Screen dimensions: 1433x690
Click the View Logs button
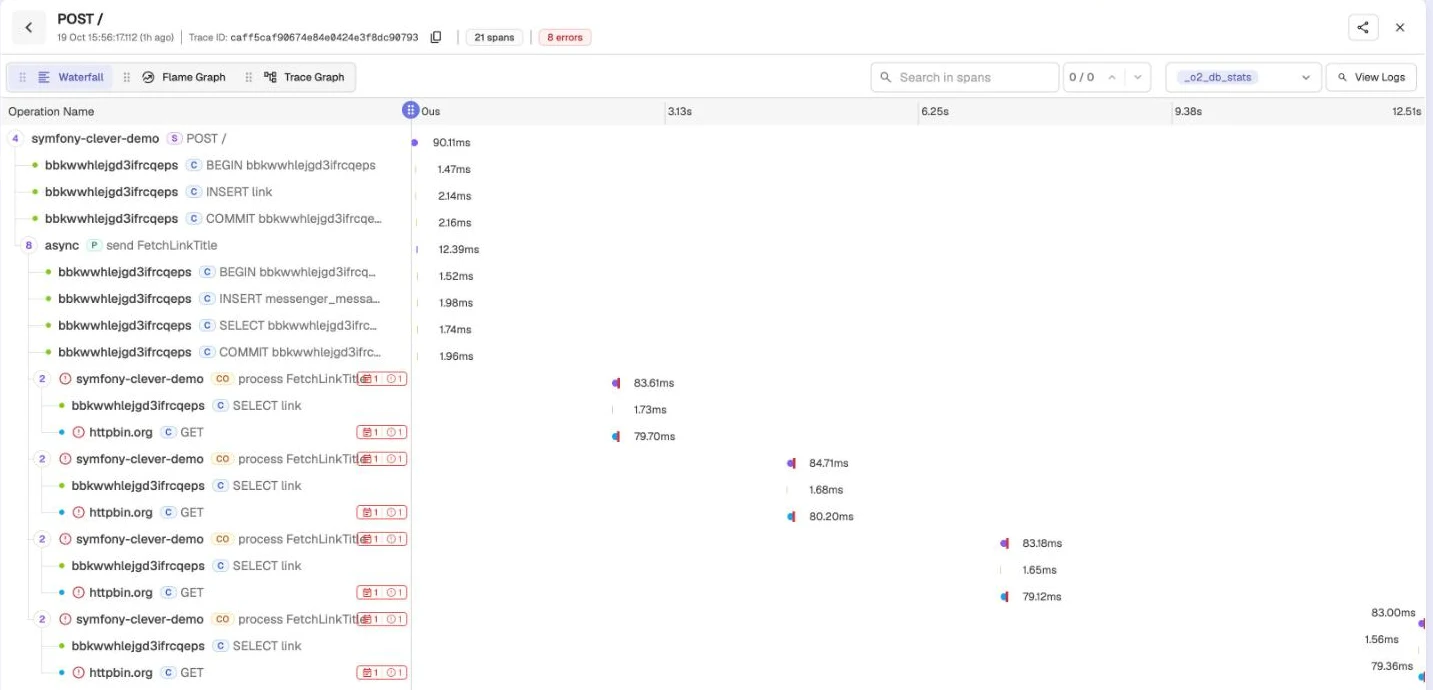point(1371,77)
